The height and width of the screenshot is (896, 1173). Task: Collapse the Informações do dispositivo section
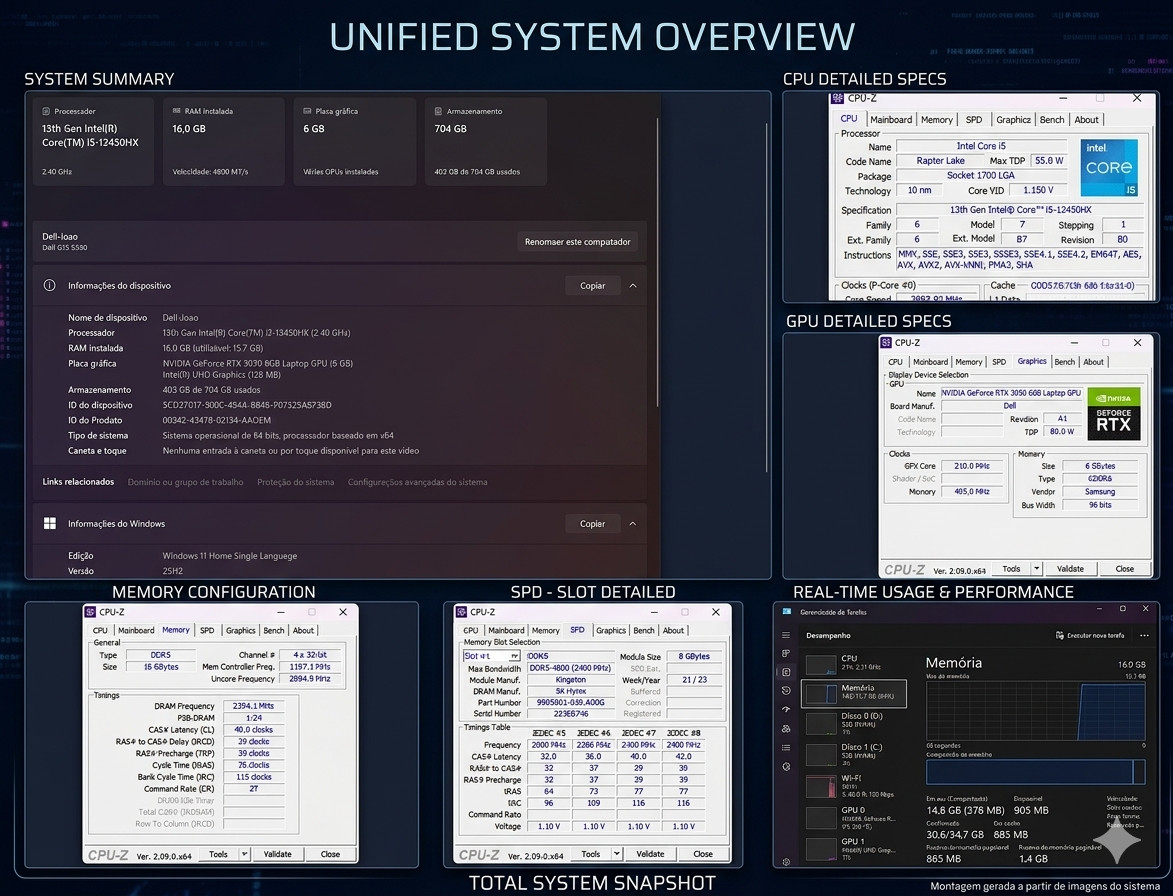[x=633, y=286]
